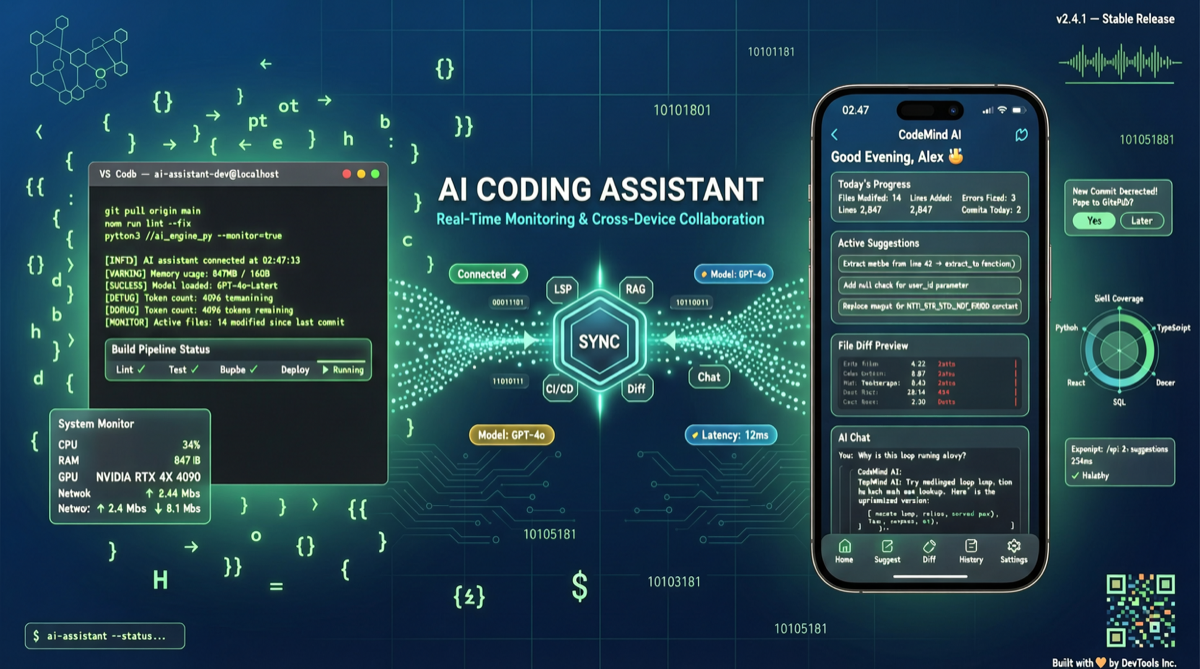This screenshot has width=1200, height=669.
Task: Open the RAG module icon
Action: coord(636,289)
